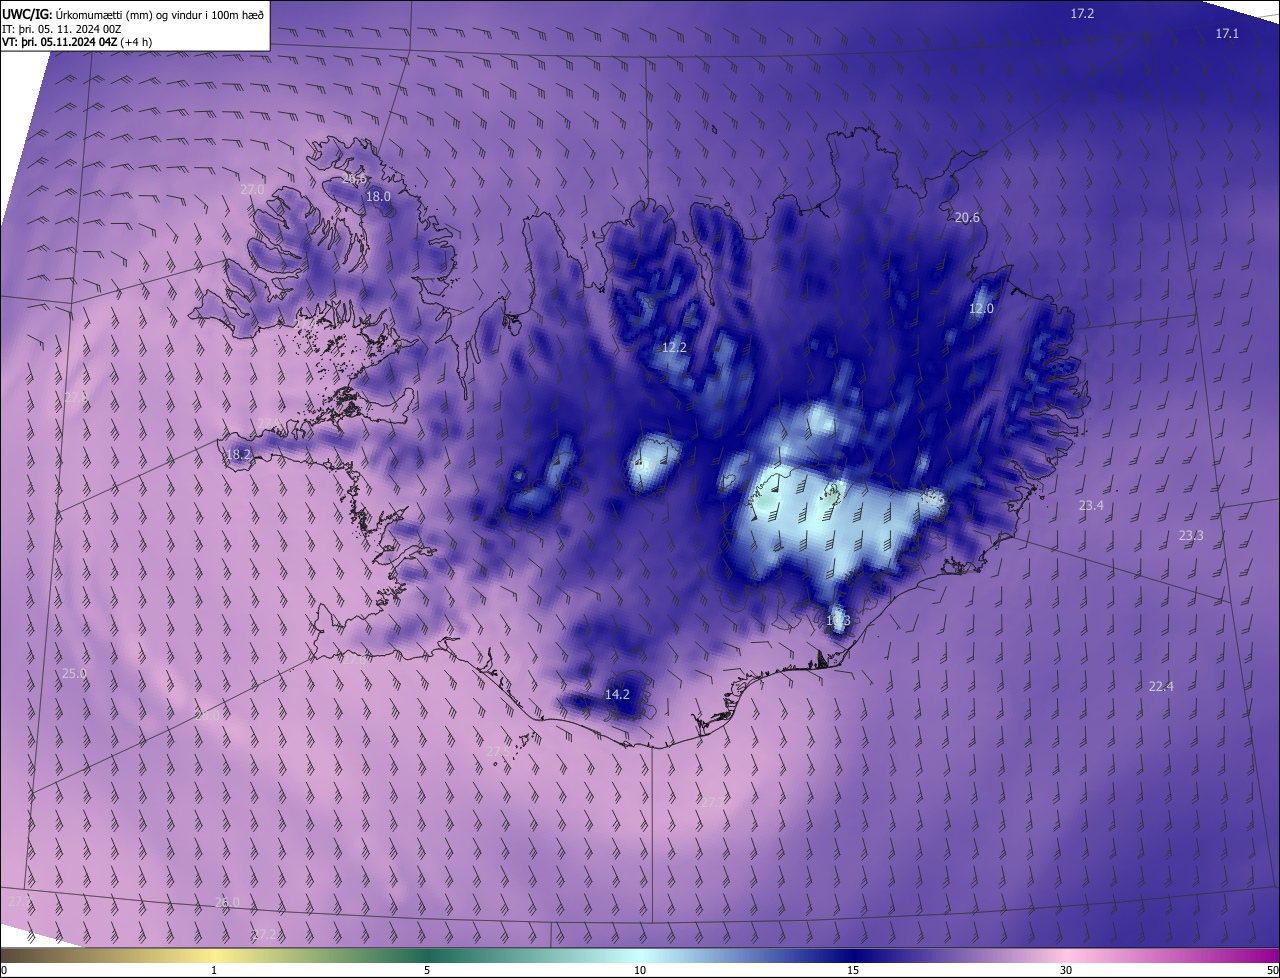The height and width of the screenshot is (978, 1280).
Task: Click the 20.6 value label in northeast Iceland
Action: point(967,218)
